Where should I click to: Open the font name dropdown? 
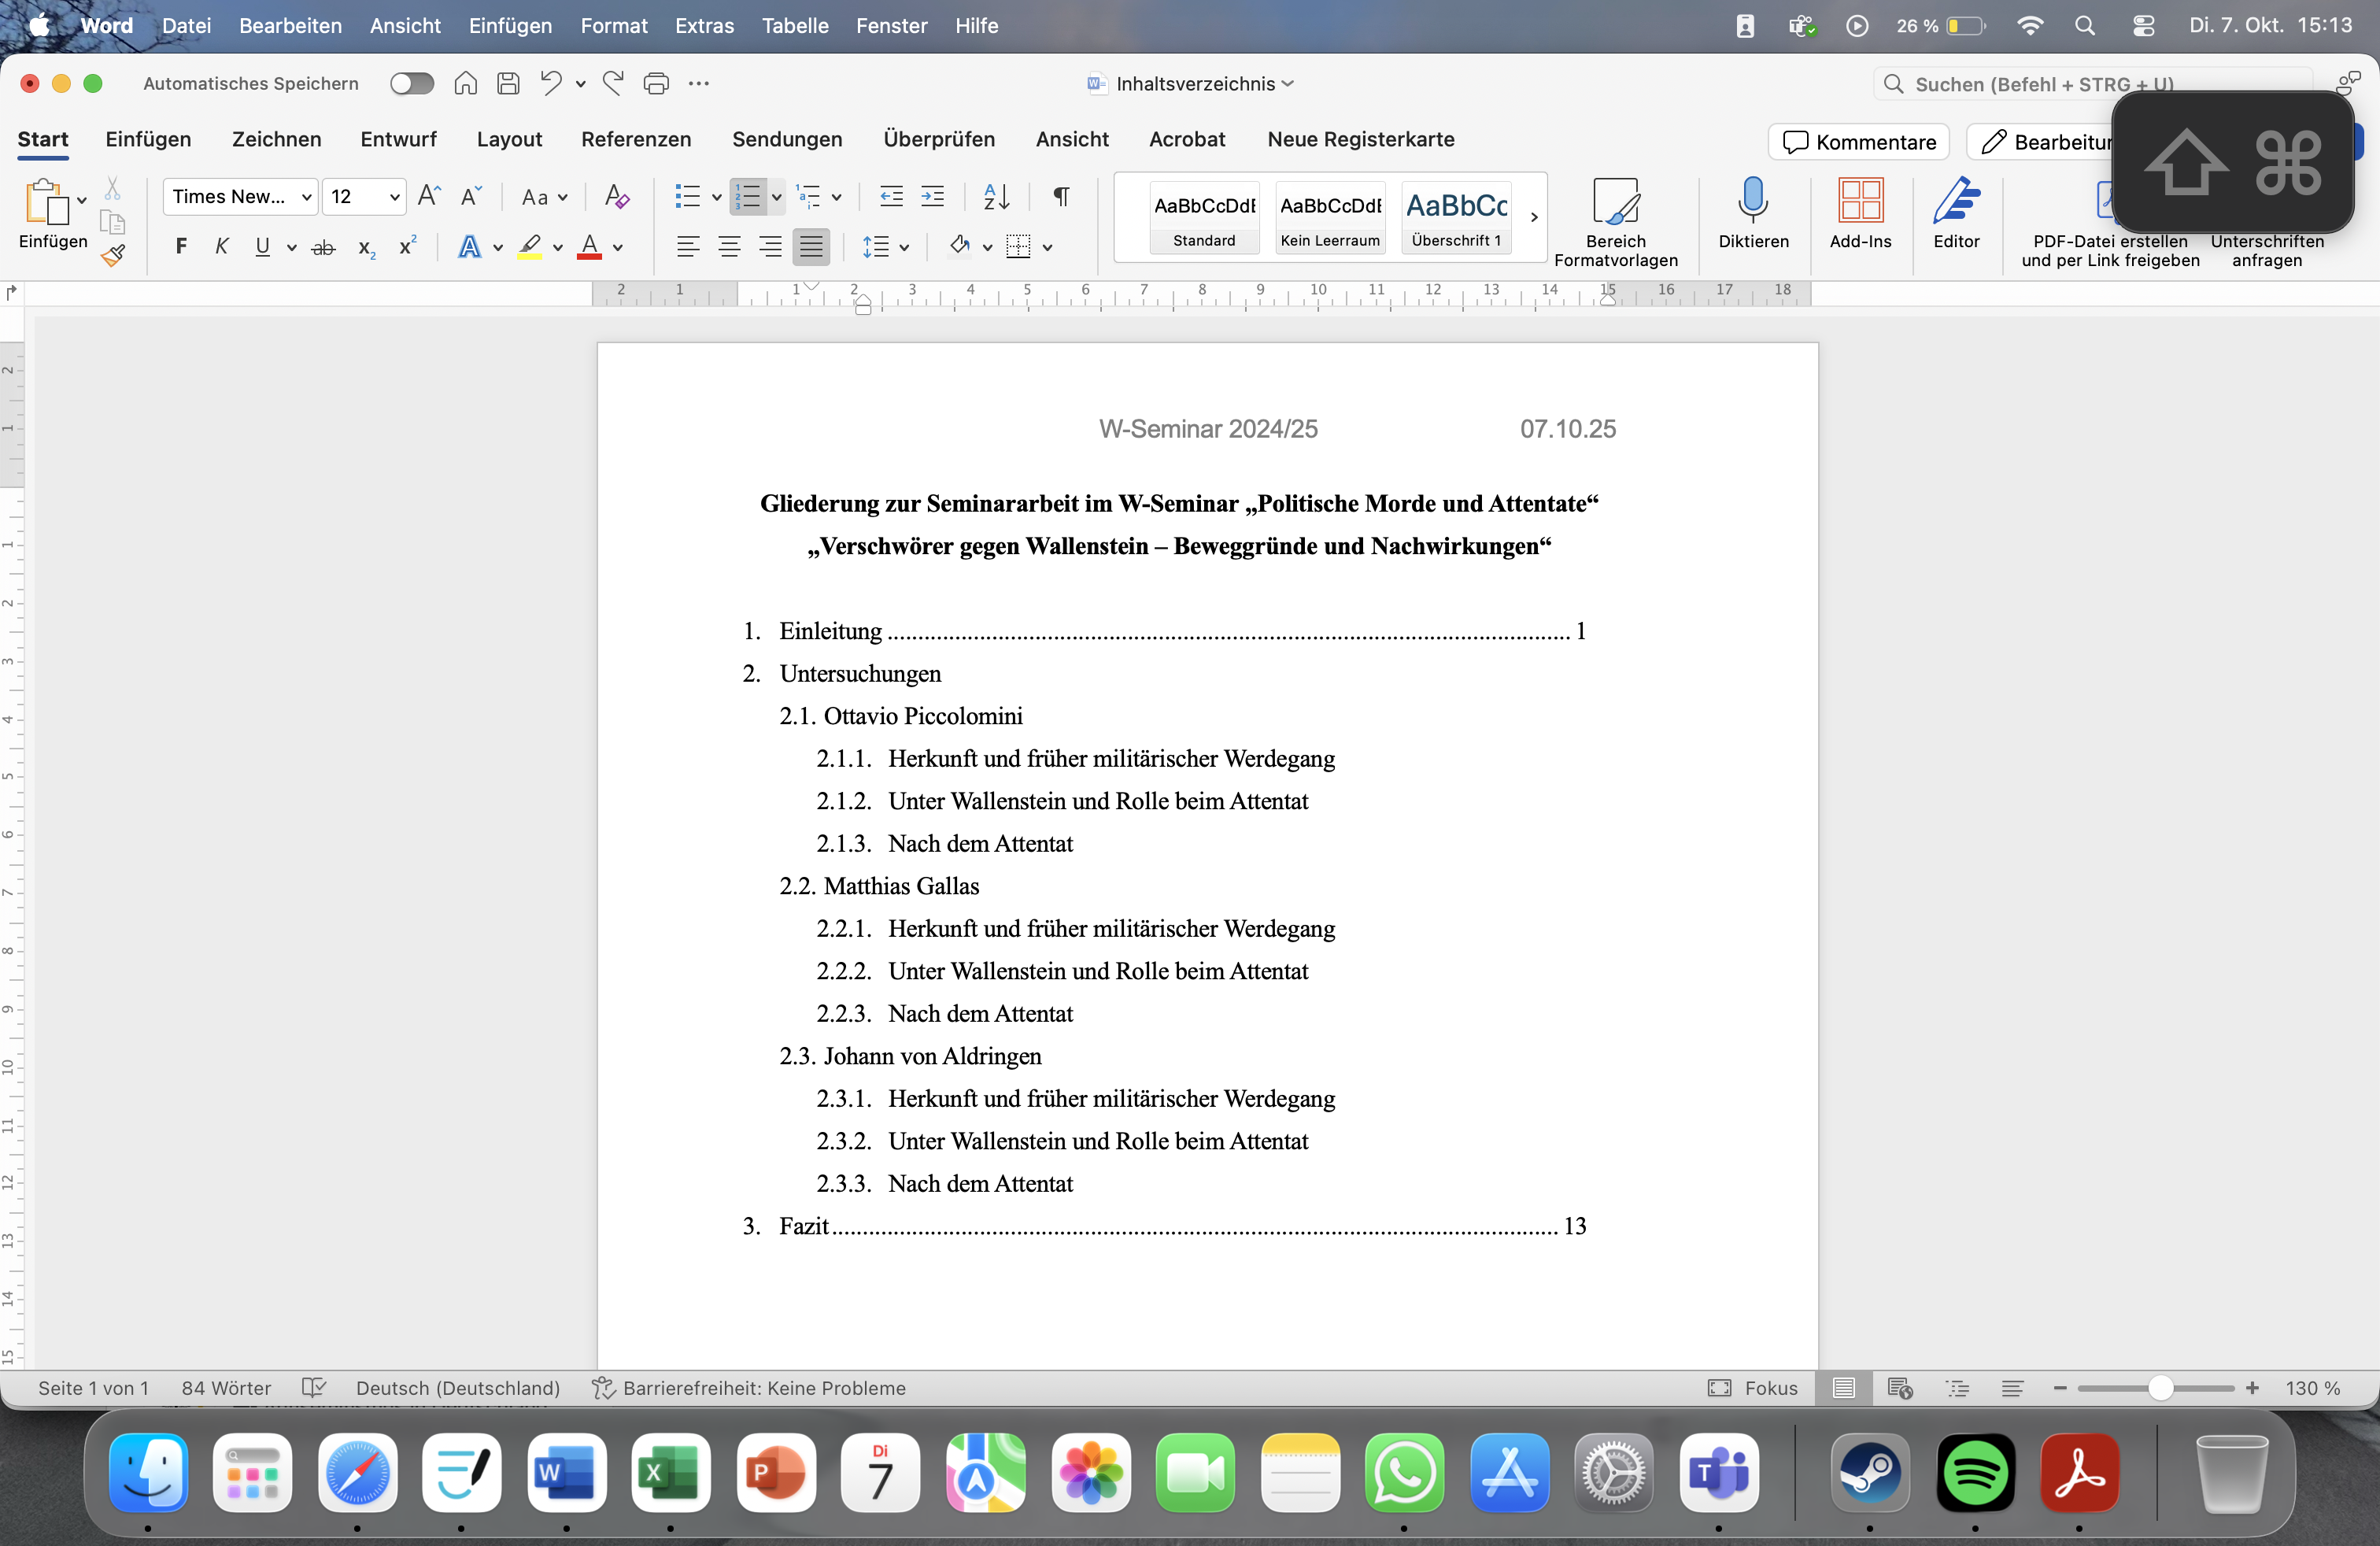pyautogui.click(x=306, y=197)
